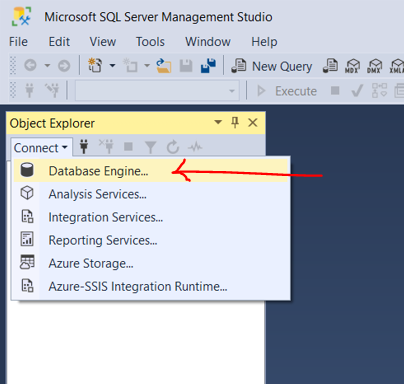Click the New Project icon
The image size is (404, 384).
pyautogui.click(x=95, y=65)
